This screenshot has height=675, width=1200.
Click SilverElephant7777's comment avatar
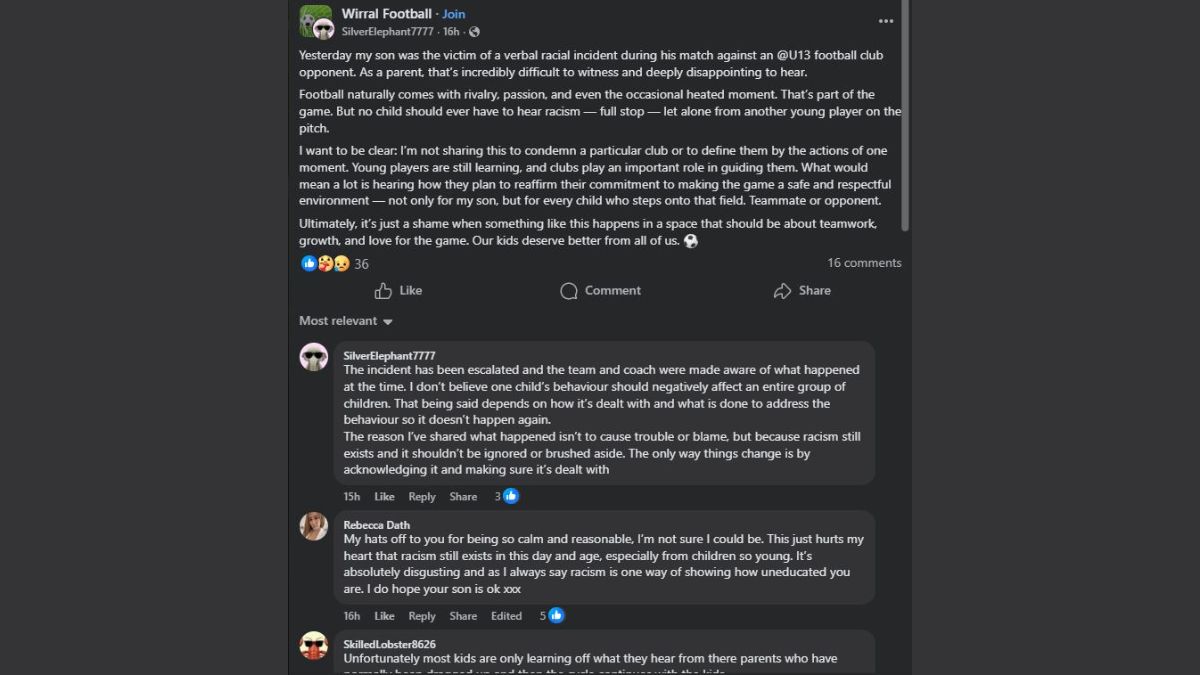314,356
